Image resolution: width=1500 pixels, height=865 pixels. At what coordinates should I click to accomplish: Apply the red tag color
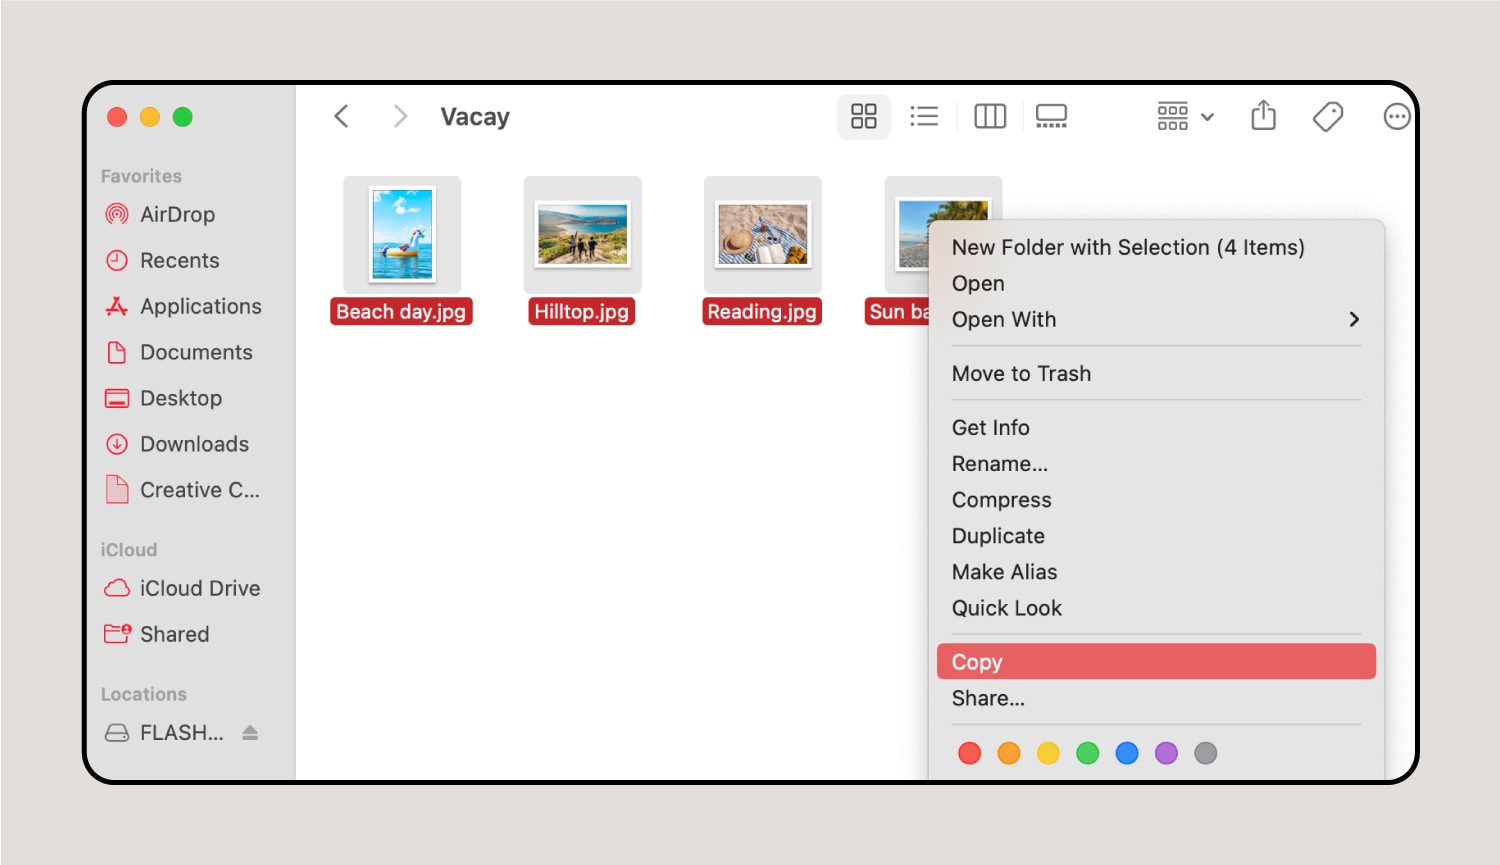969,753
